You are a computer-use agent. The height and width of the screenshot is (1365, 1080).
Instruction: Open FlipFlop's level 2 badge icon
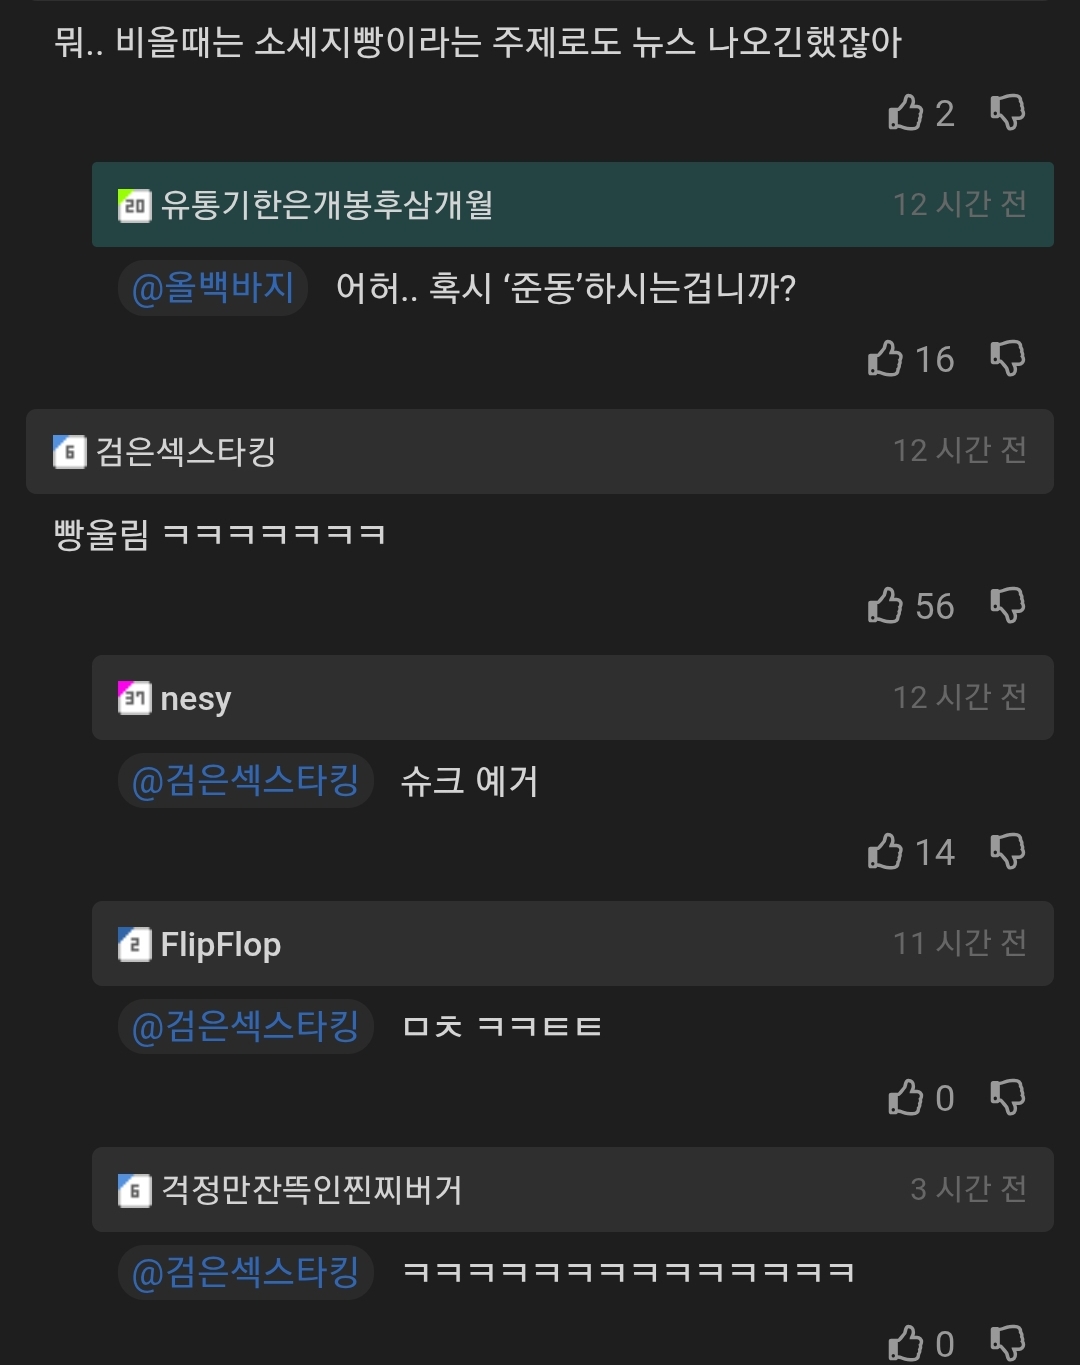(x=135, y=944)
